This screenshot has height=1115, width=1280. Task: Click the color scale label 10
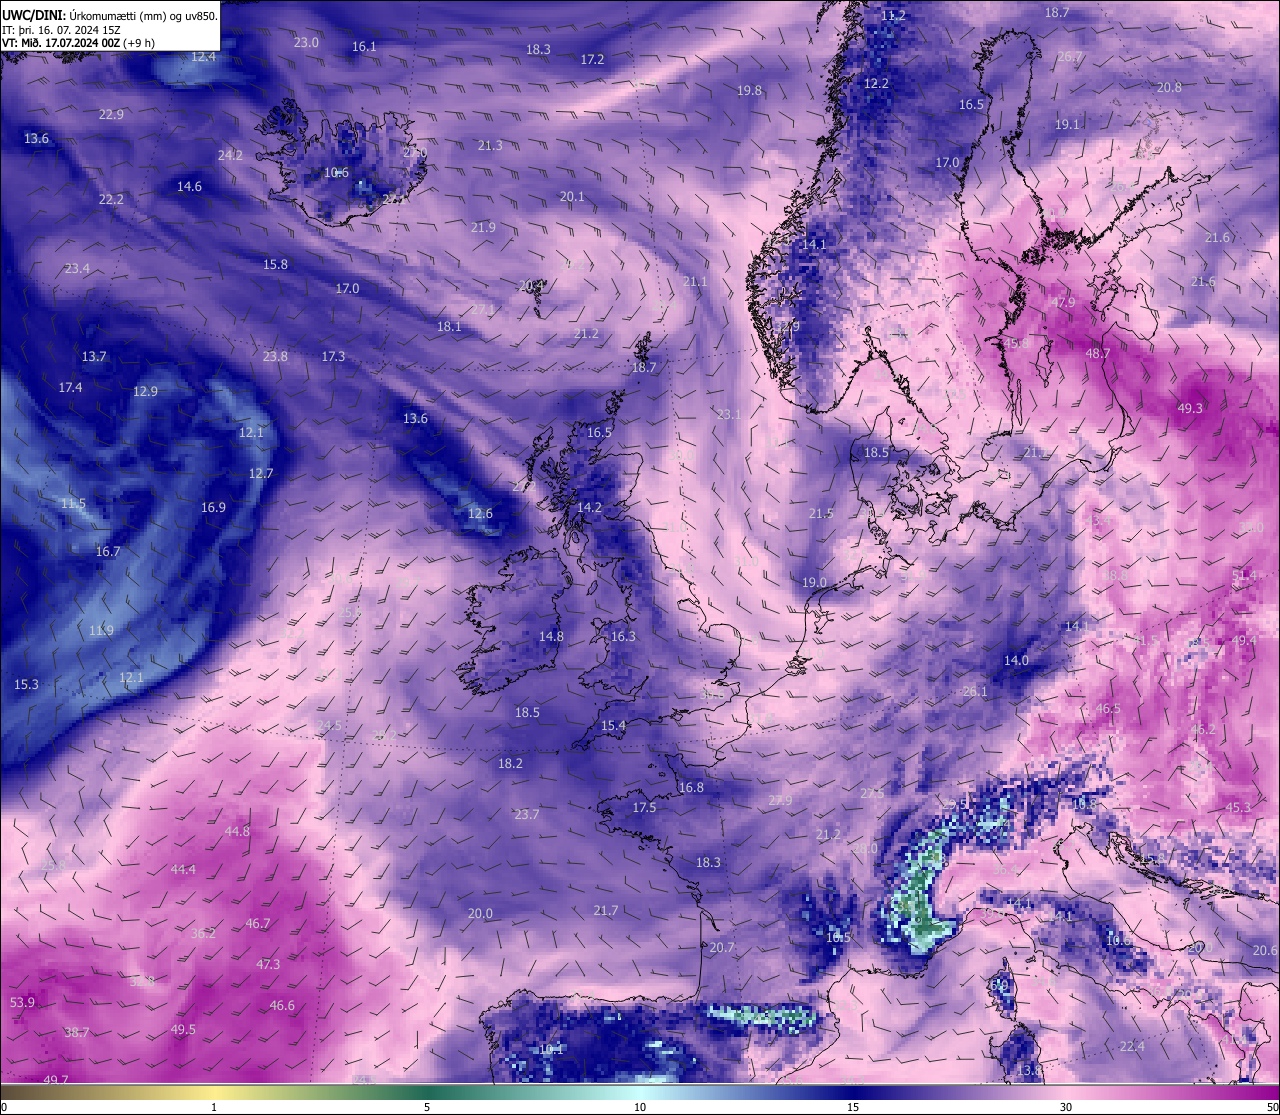640,1107
